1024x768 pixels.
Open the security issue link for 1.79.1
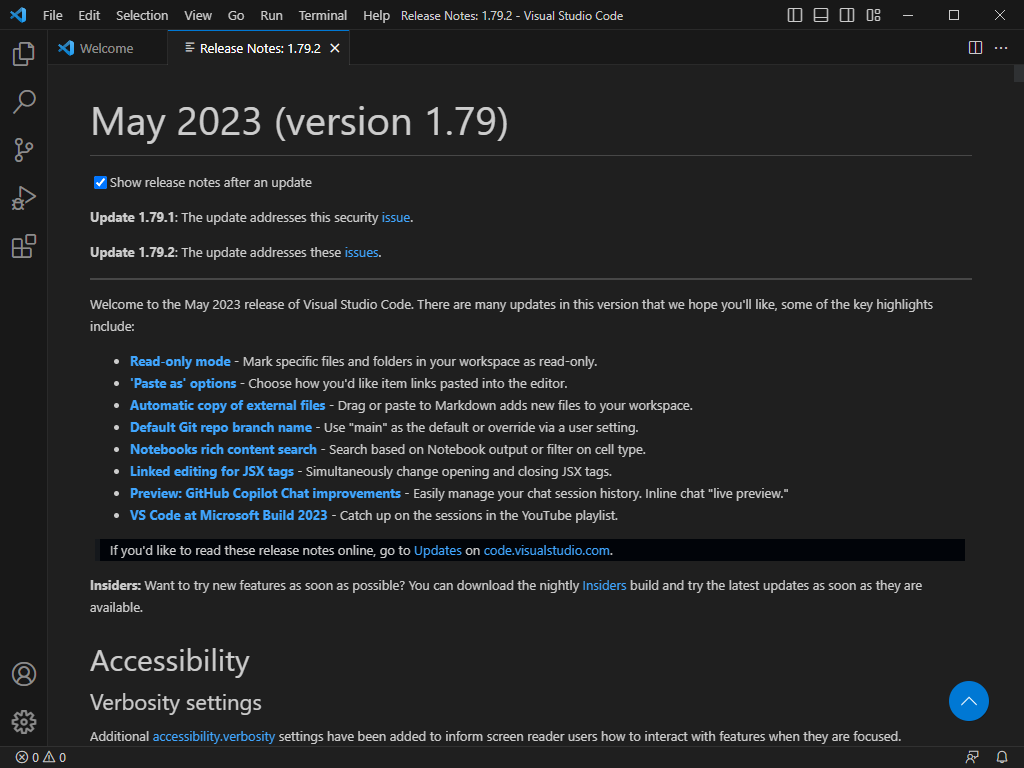(x=396, y=217)
